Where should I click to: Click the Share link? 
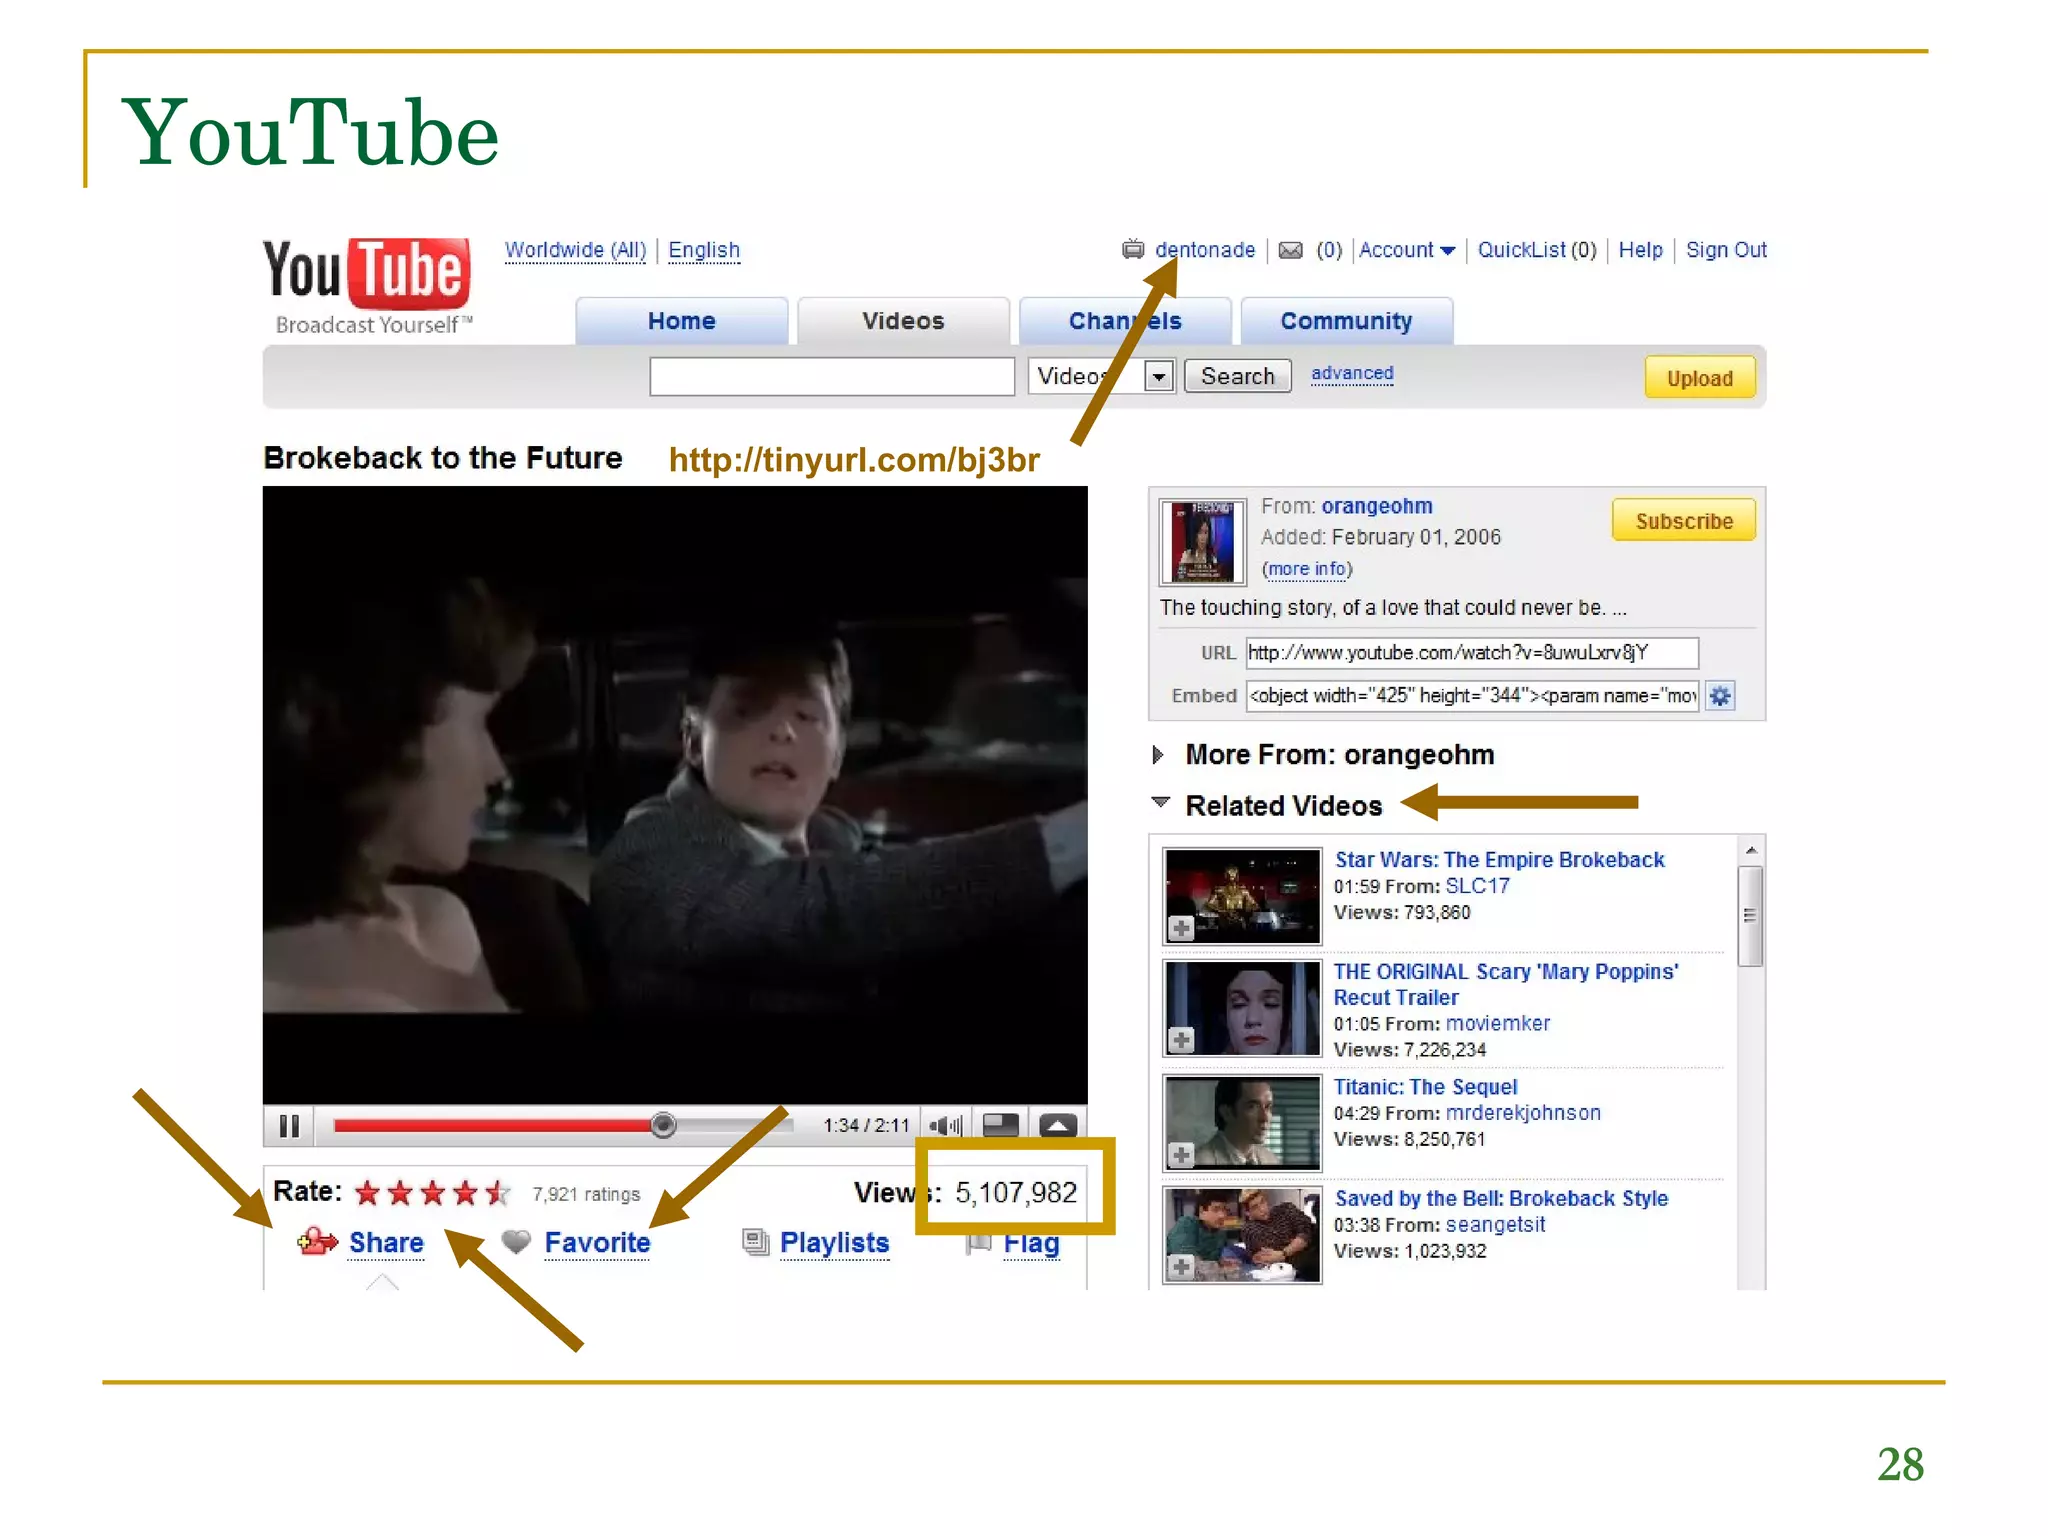[x=386, y=1242]
